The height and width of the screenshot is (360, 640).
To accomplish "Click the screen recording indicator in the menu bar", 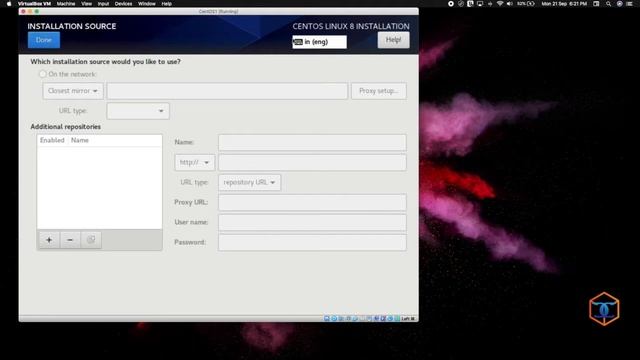I will [451, 4].
